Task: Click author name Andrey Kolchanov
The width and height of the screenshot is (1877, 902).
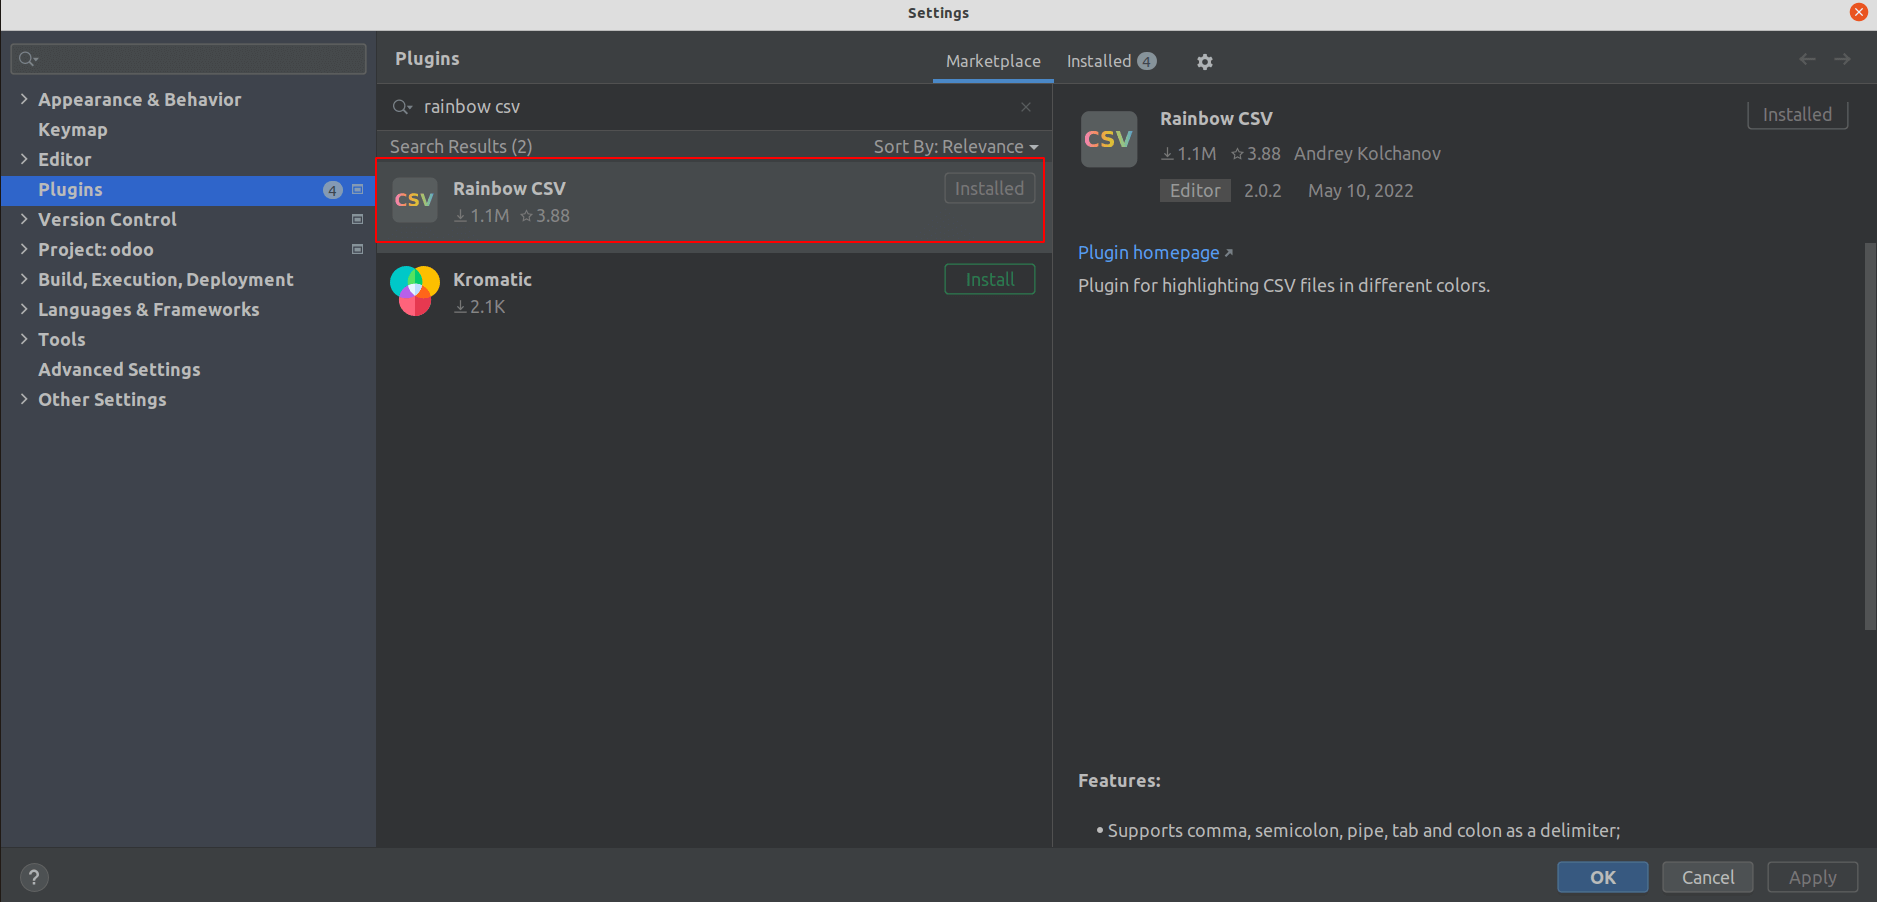Action: [x=1367, y=154]
